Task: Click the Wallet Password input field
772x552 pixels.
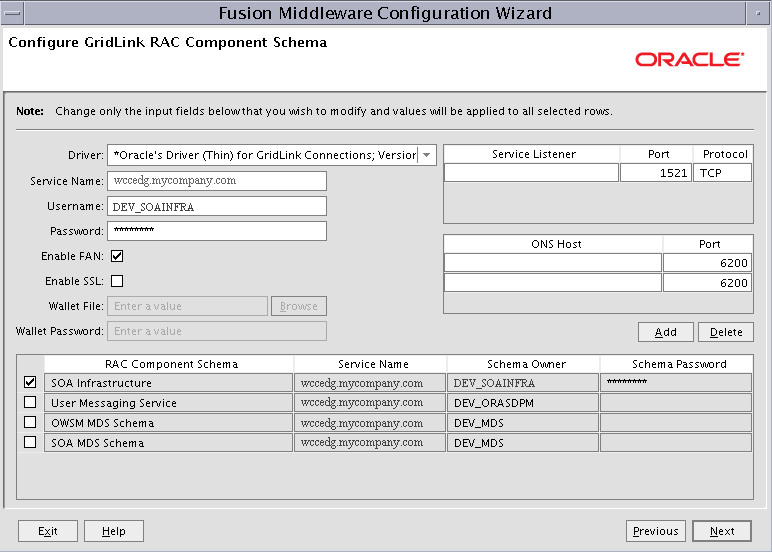Action: coord(217,331)
